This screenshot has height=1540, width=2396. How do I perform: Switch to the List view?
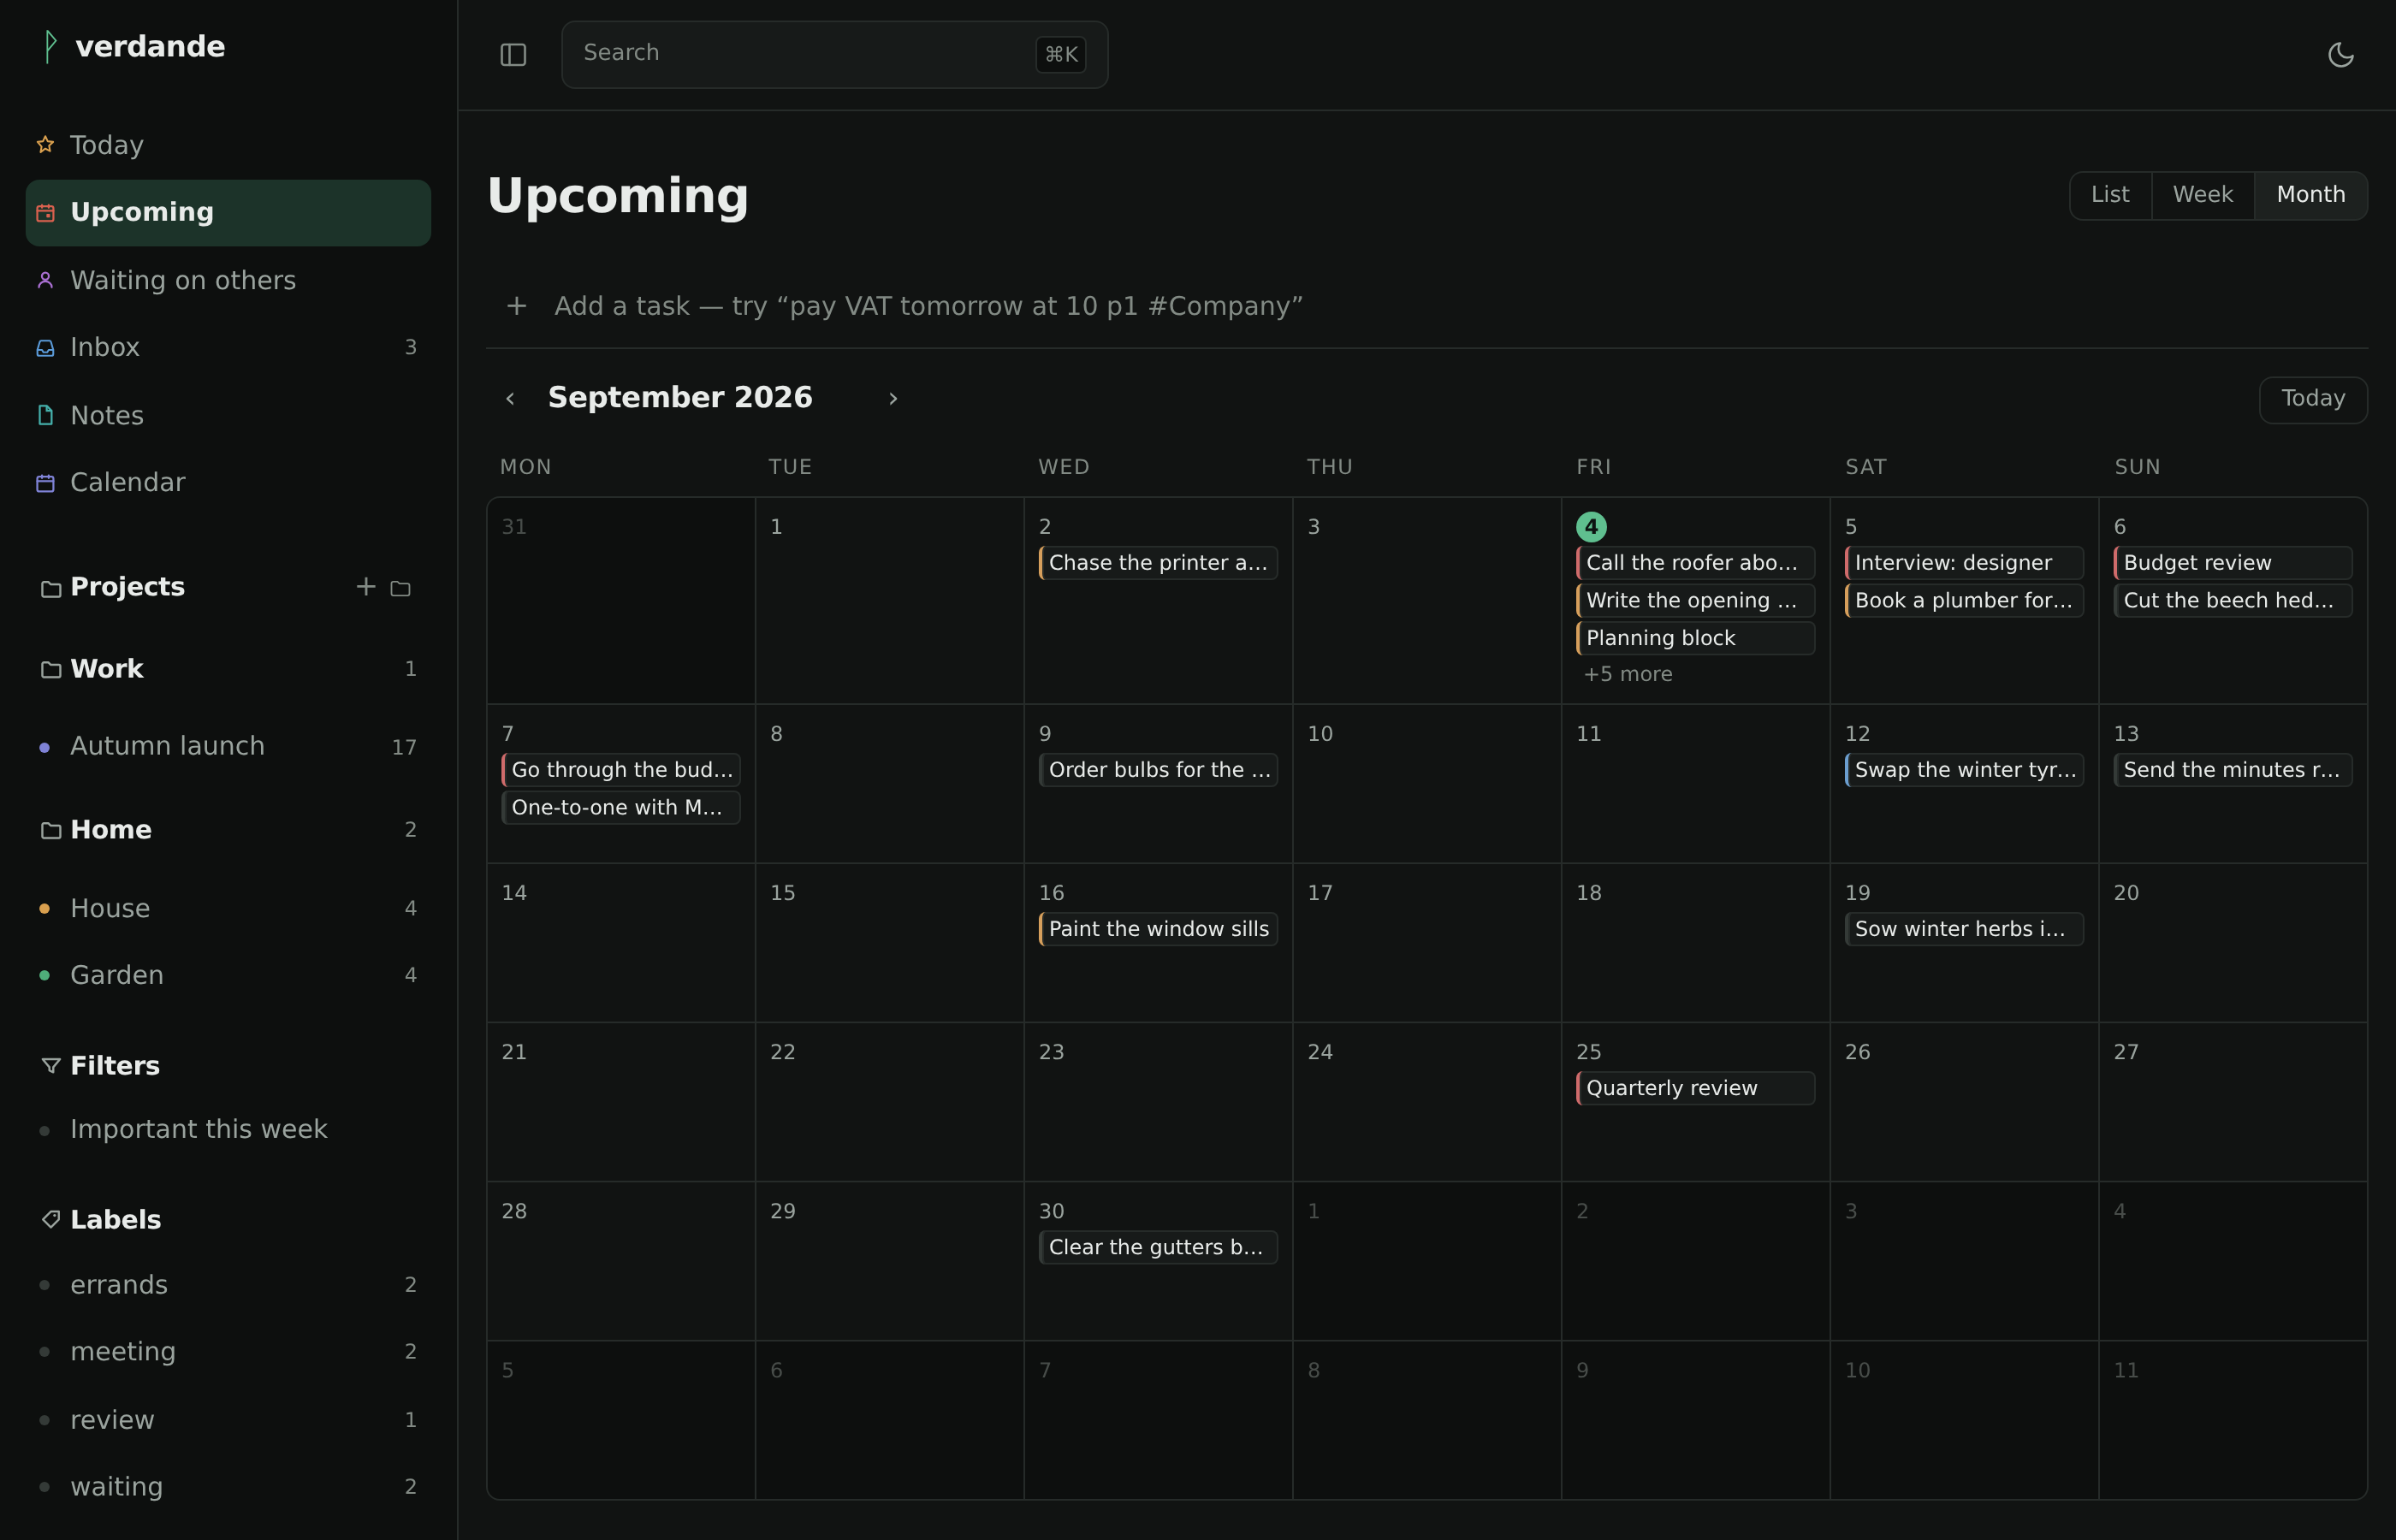[x=2110, y=195]
